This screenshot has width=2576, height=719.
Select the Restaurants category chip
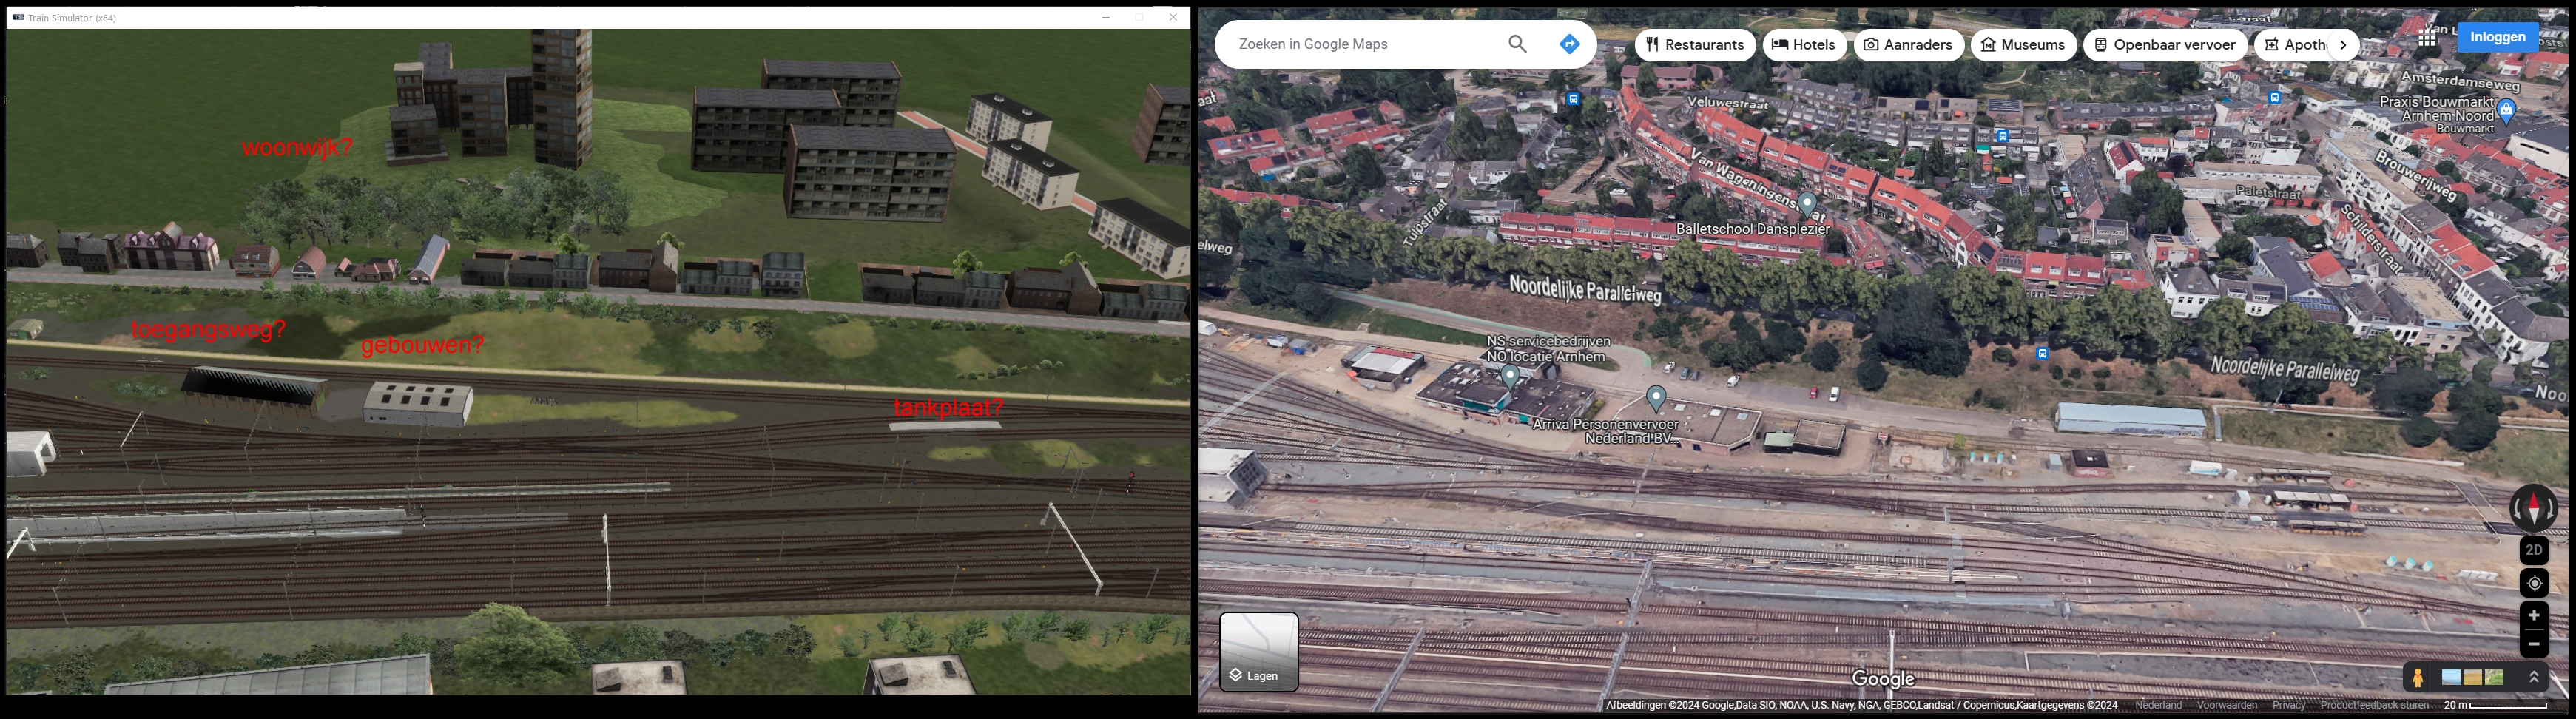pyautogui.click(x=1695, y=45)
